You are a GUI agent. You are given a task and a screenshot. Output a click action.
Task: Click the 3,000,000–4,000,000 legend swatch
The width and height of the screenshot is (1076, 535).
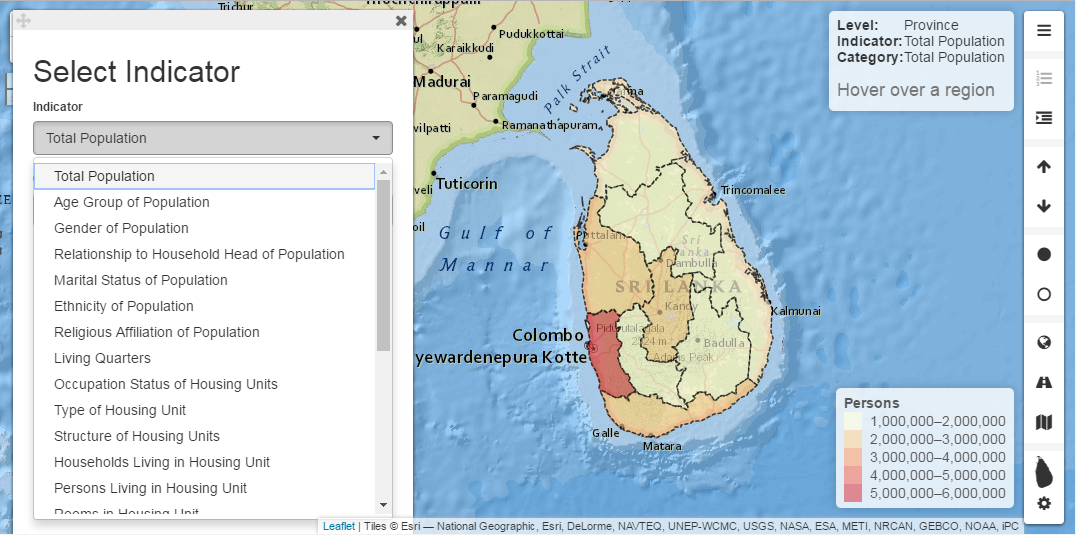[853, 457]
